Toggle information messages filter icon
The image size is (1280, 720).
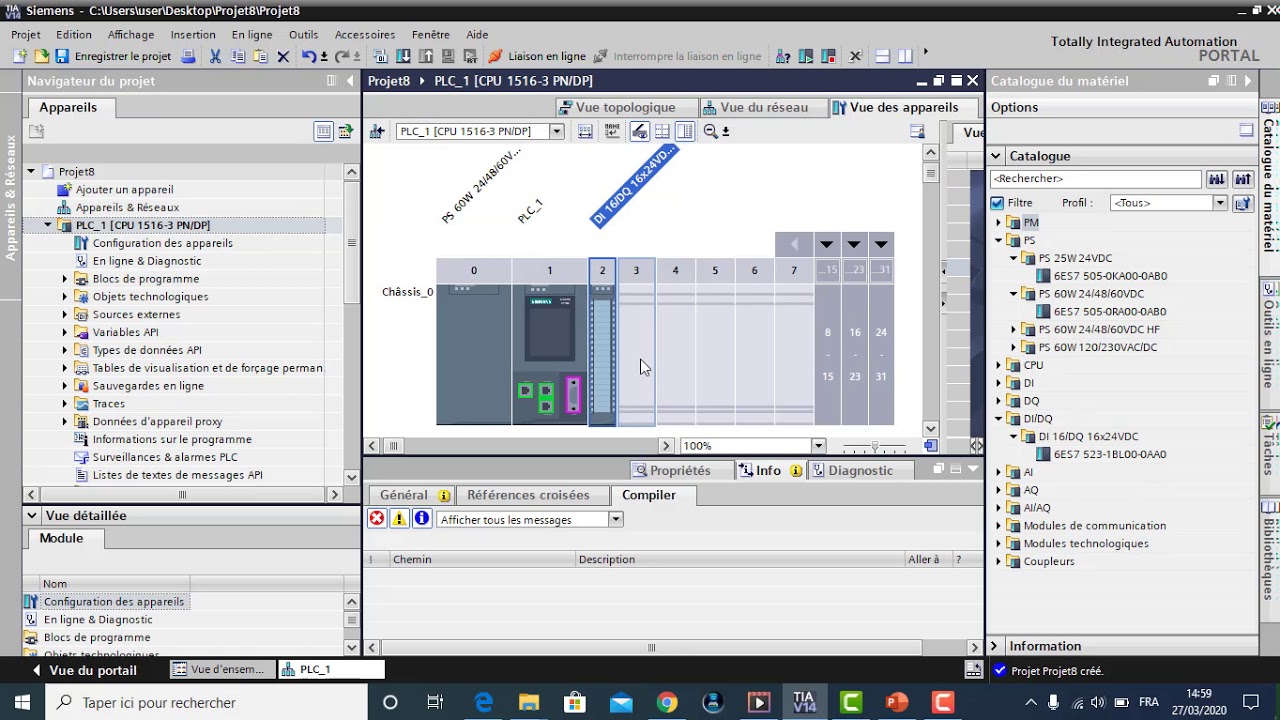[421, 518]
